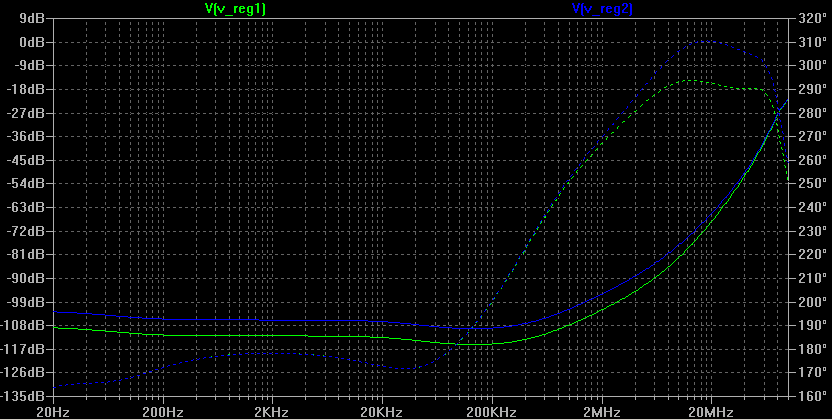832x420 pixels.
Task: Click the 200Hz frequency axis label
Action: click(x=163, y=412)
